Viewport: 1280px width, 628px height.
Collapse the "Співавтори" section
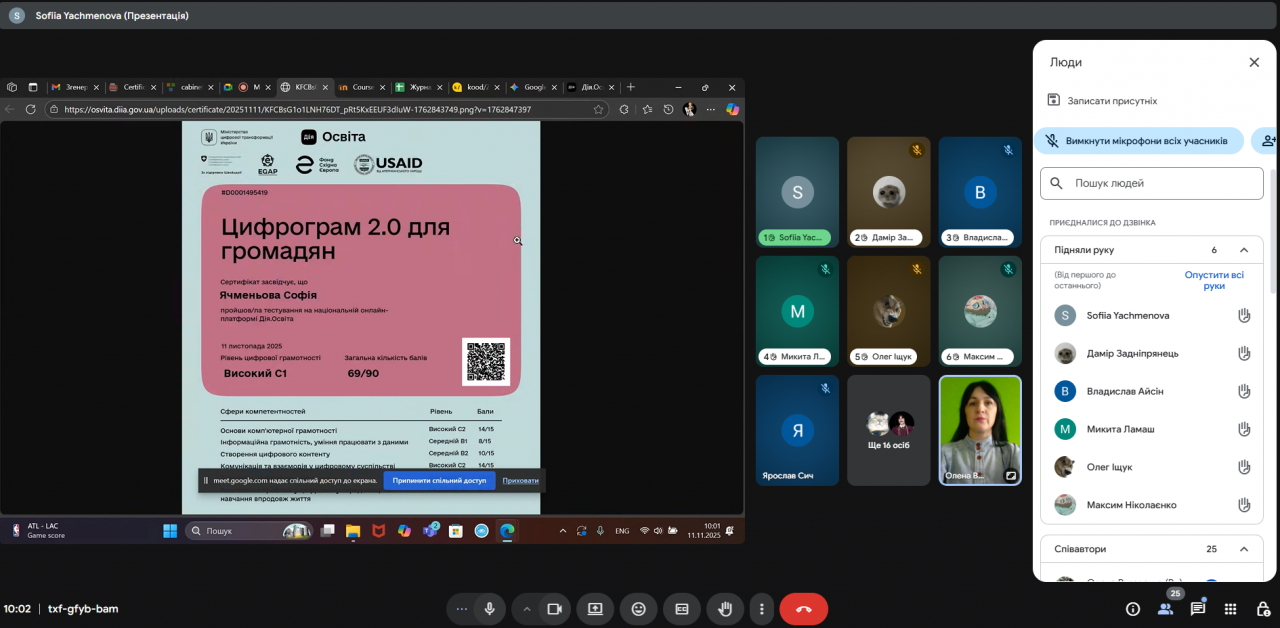(x=1244, y=549)
